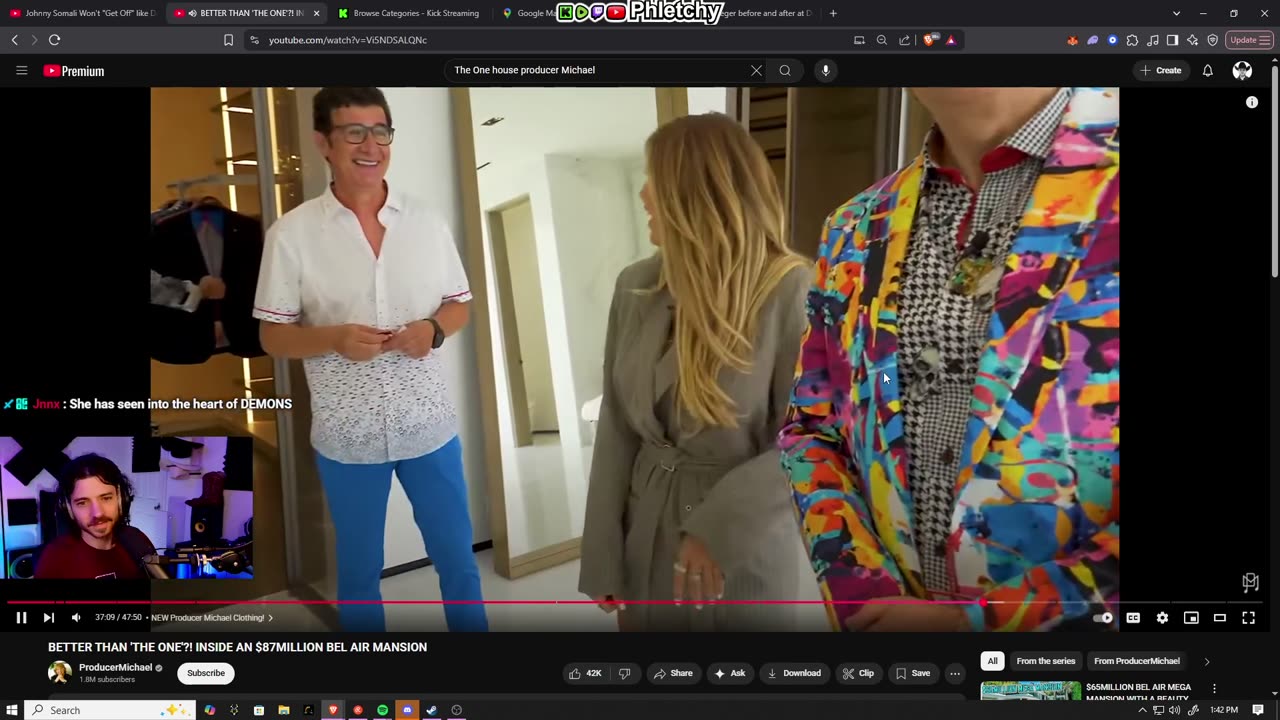Turn on closed captions
1280x720 pixels.
coord(1133,618)
